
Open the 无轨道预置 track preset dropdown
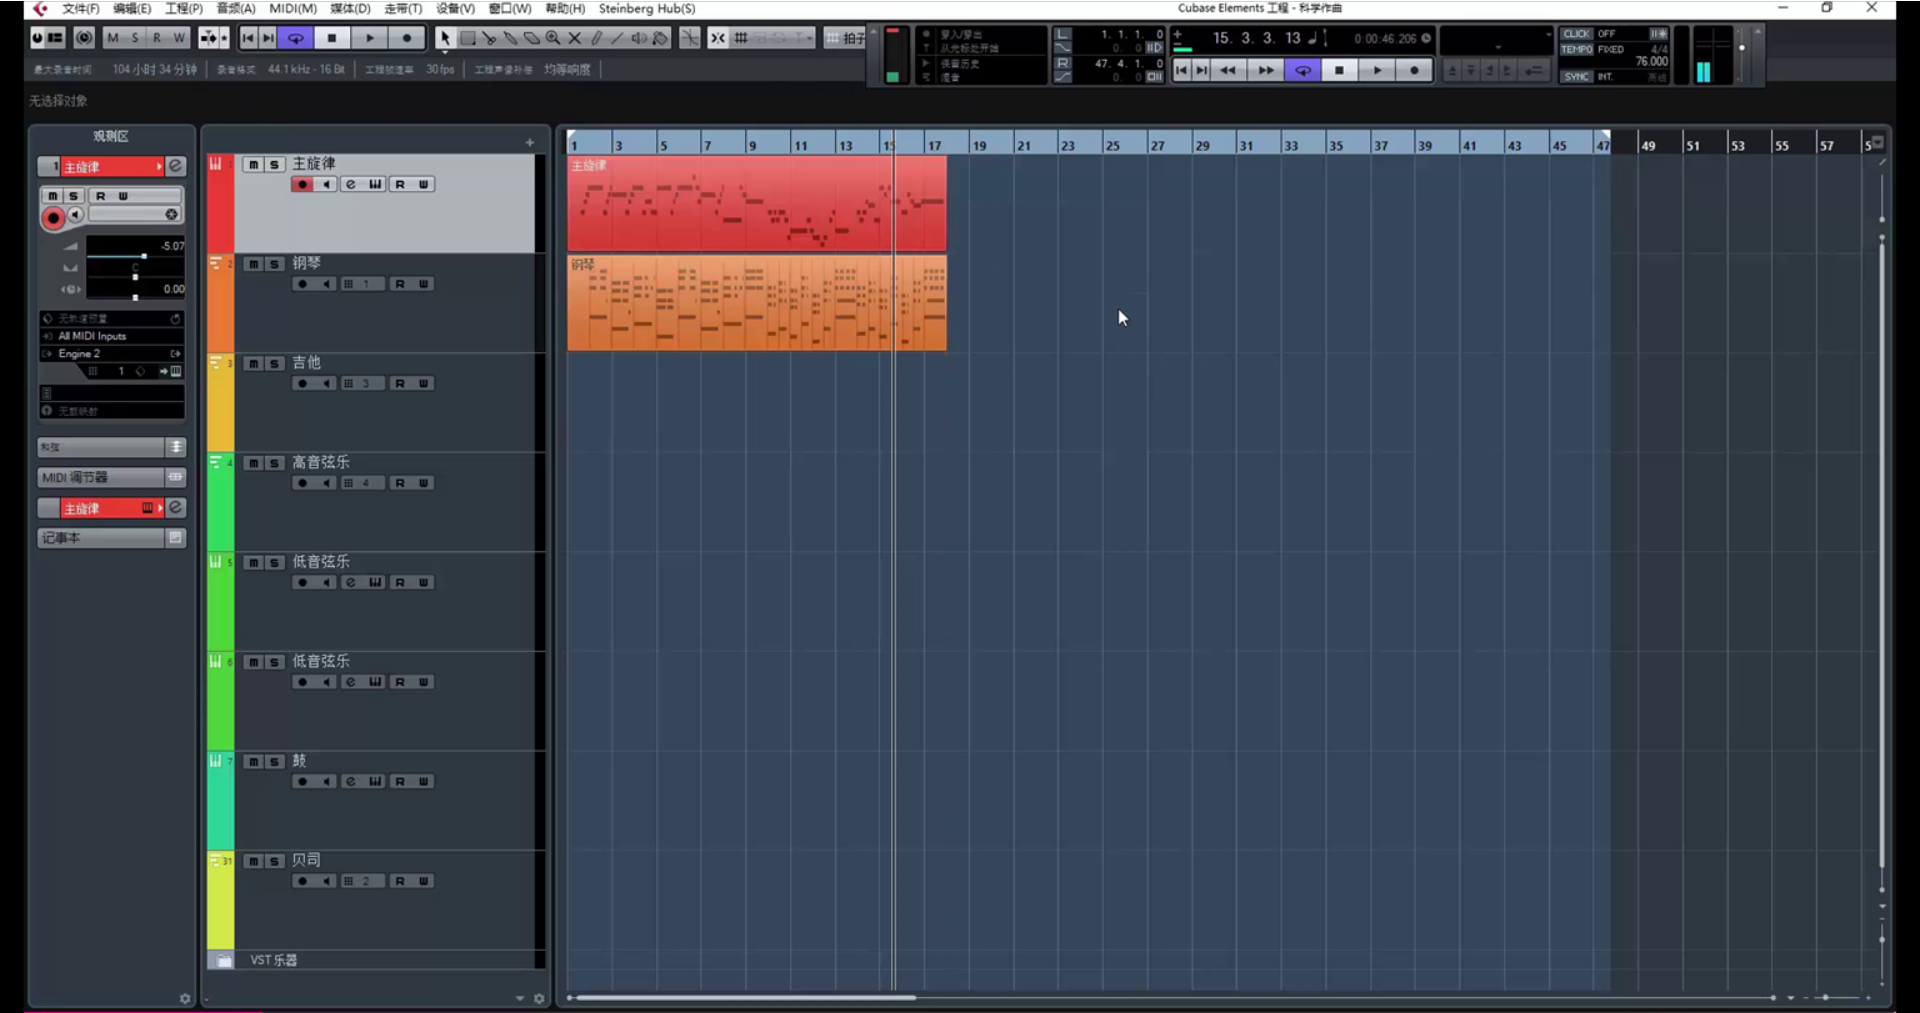[x=111, y=318]
